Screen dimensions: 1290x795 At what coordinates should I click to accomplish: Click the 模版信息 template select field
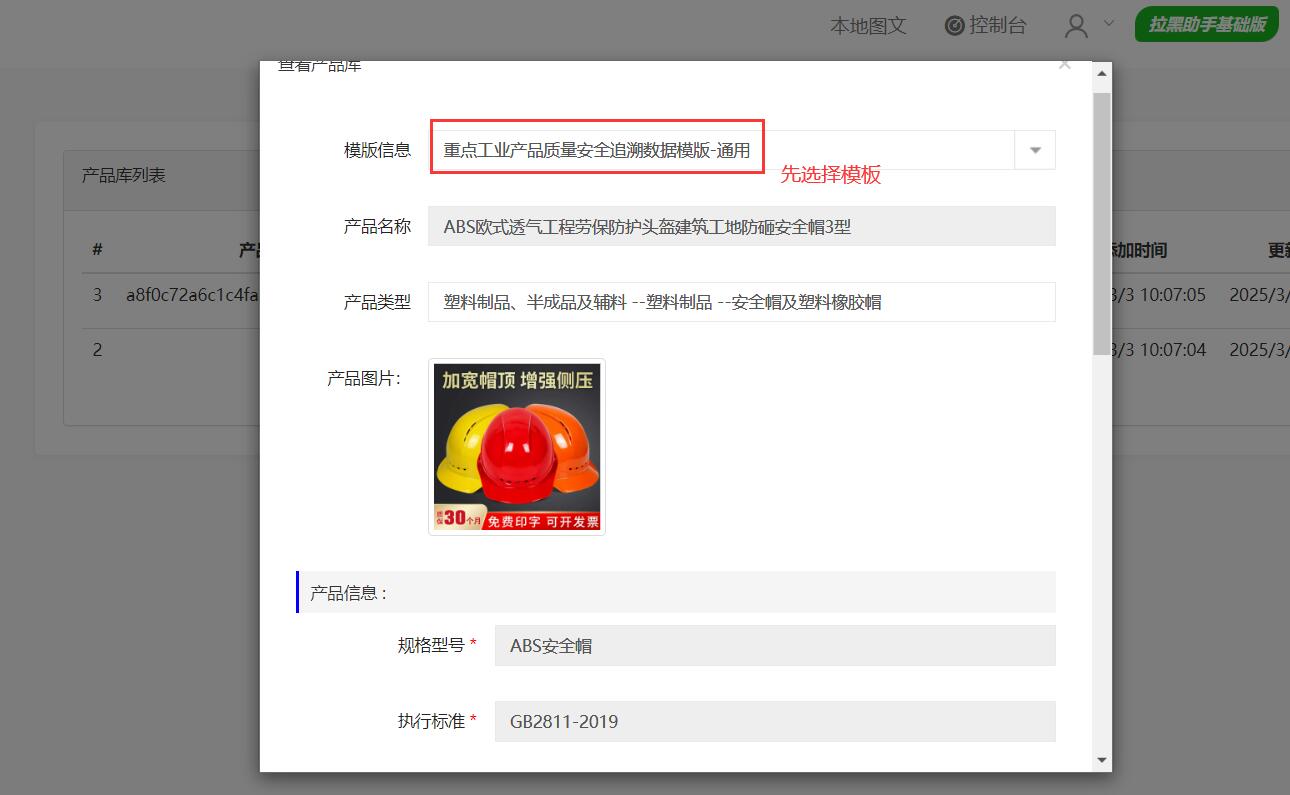[x=741, y=150]
